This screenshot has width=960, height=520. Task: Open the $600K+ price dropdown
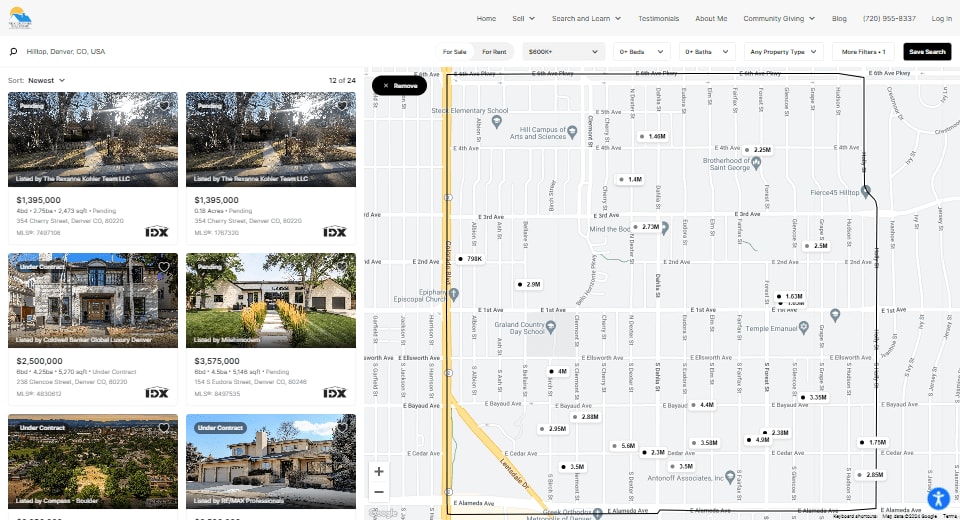click(563, 52)
